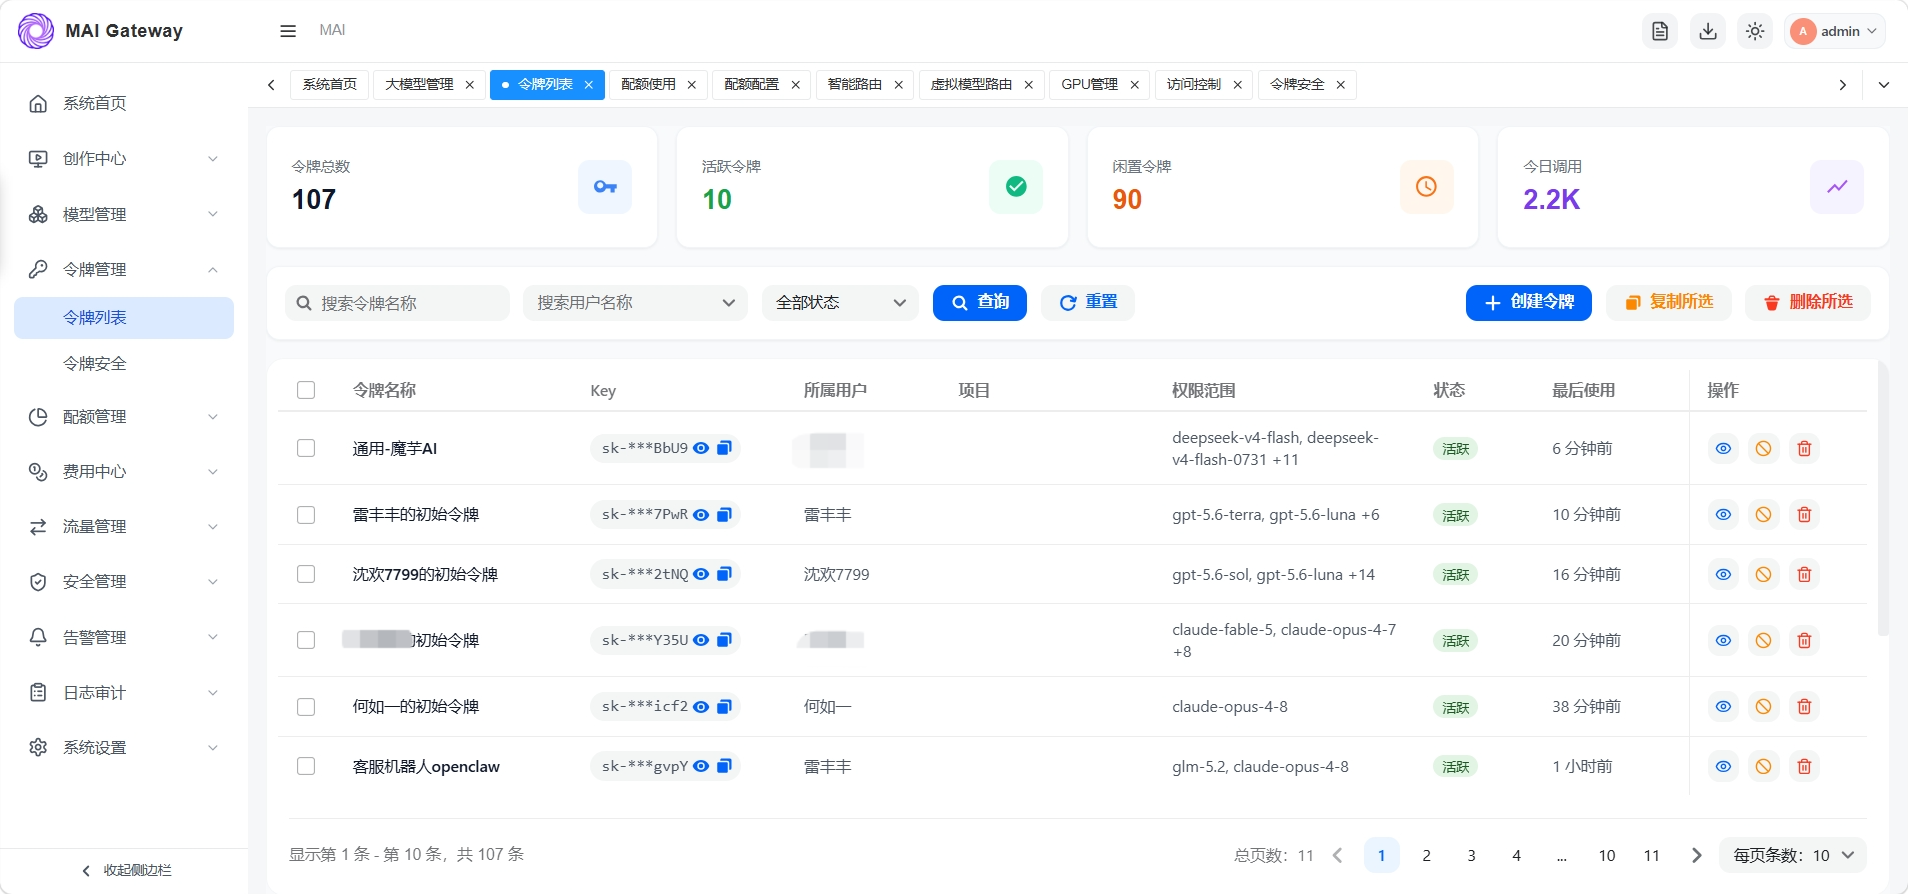The image size is (1908, 894).
Task: Copy key sk-***icf2
Action: (x=724, y=707)
